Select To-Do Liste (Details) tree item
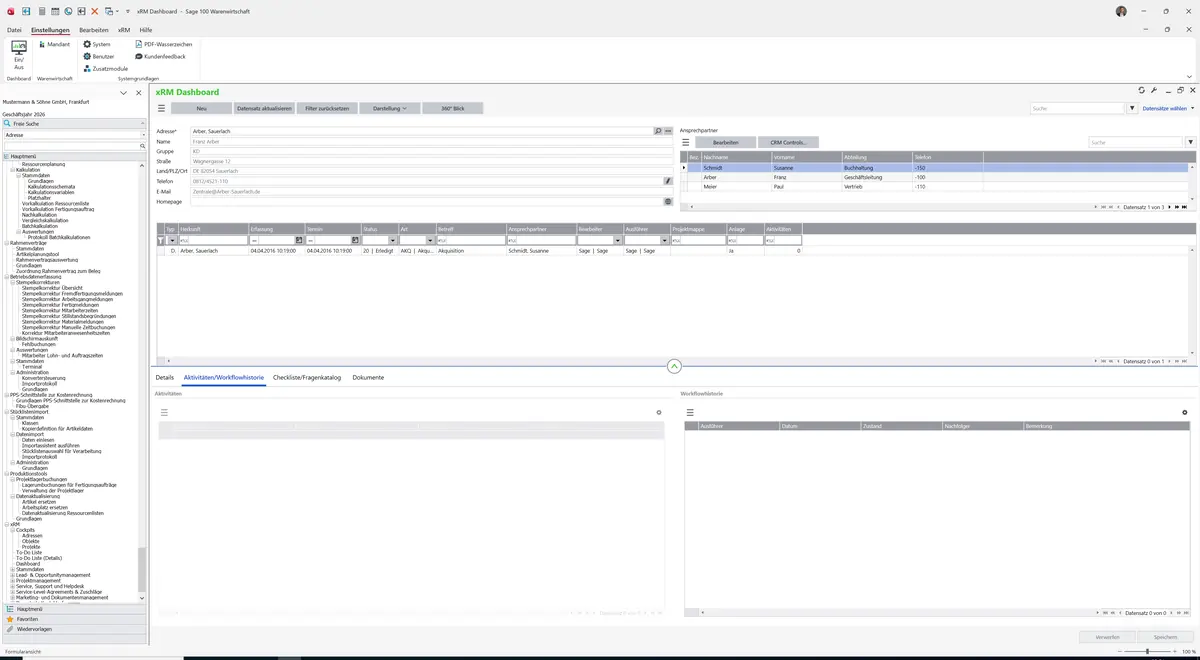 (x=39, y=558)
